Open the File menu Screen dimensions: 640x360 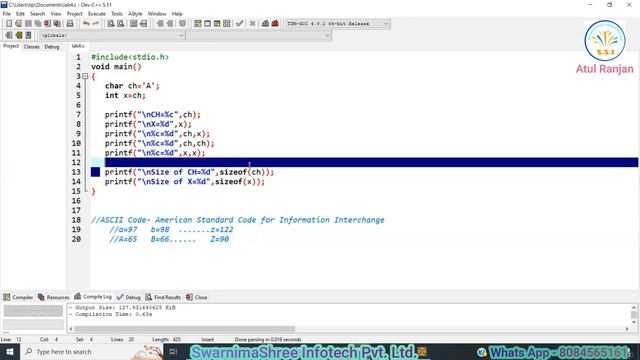pyautogui.click(x=7, y=13)
